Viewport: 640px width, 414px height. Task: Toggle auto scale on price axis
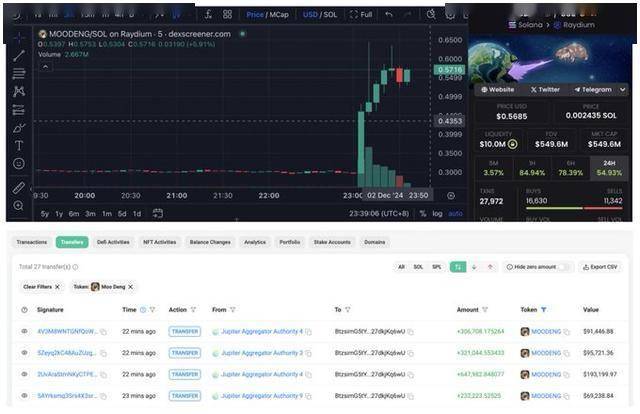point(456,213)
